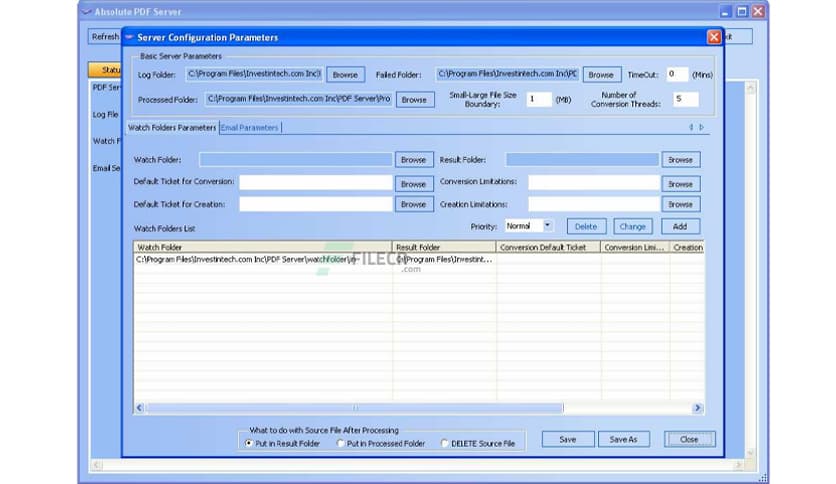Click the horizontal scrollbar thumb of the list
Image resolution: width=836 pixels, height=484 pixels.
tap(354, 408)
